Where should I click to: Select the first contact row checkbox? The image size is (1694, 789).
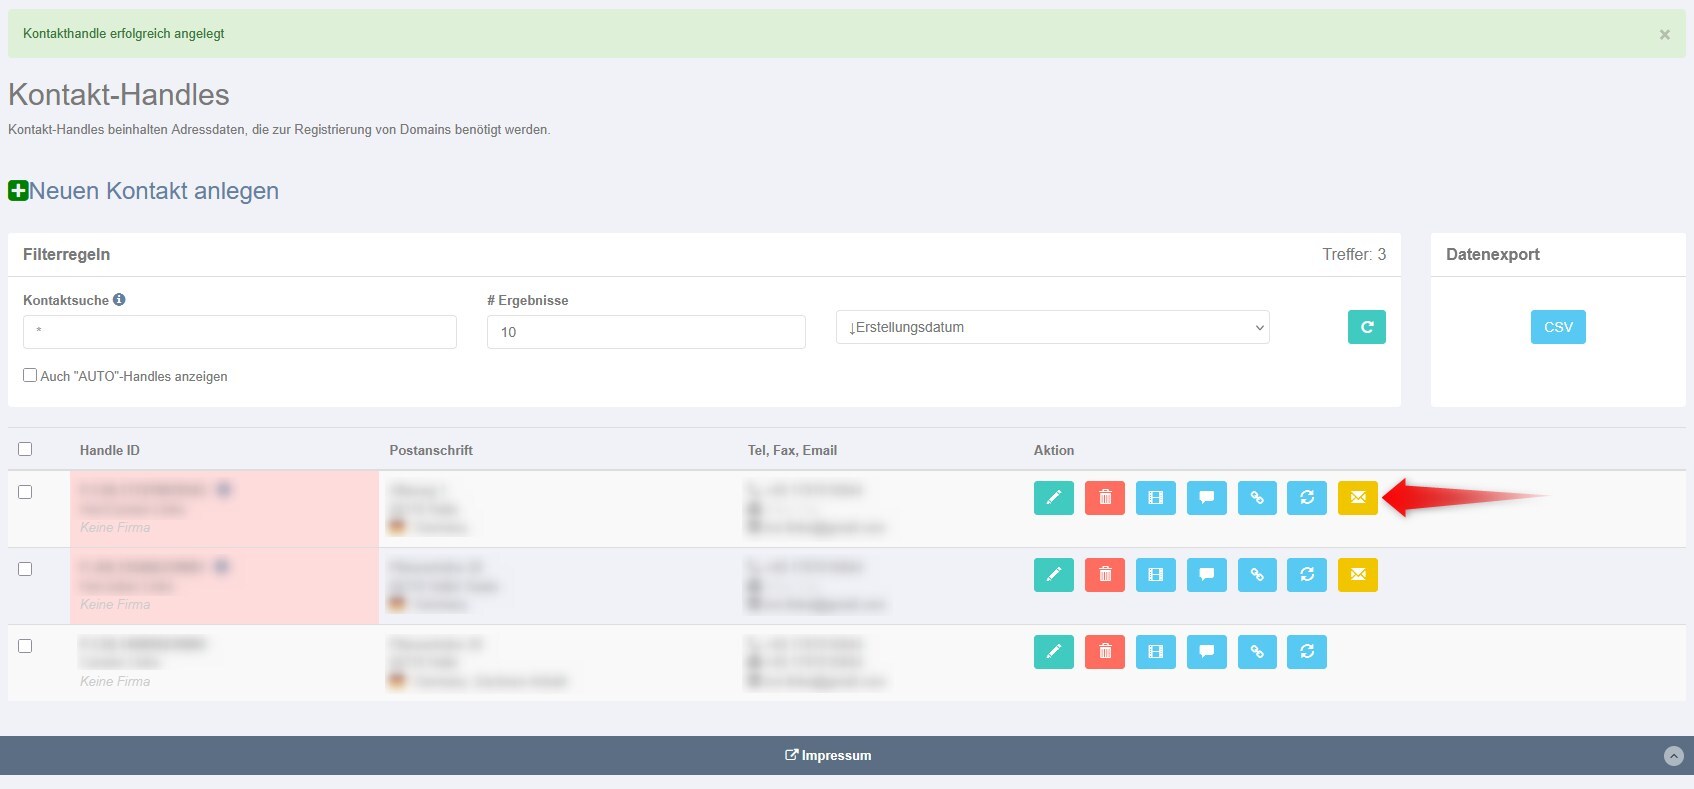point(25,493)
